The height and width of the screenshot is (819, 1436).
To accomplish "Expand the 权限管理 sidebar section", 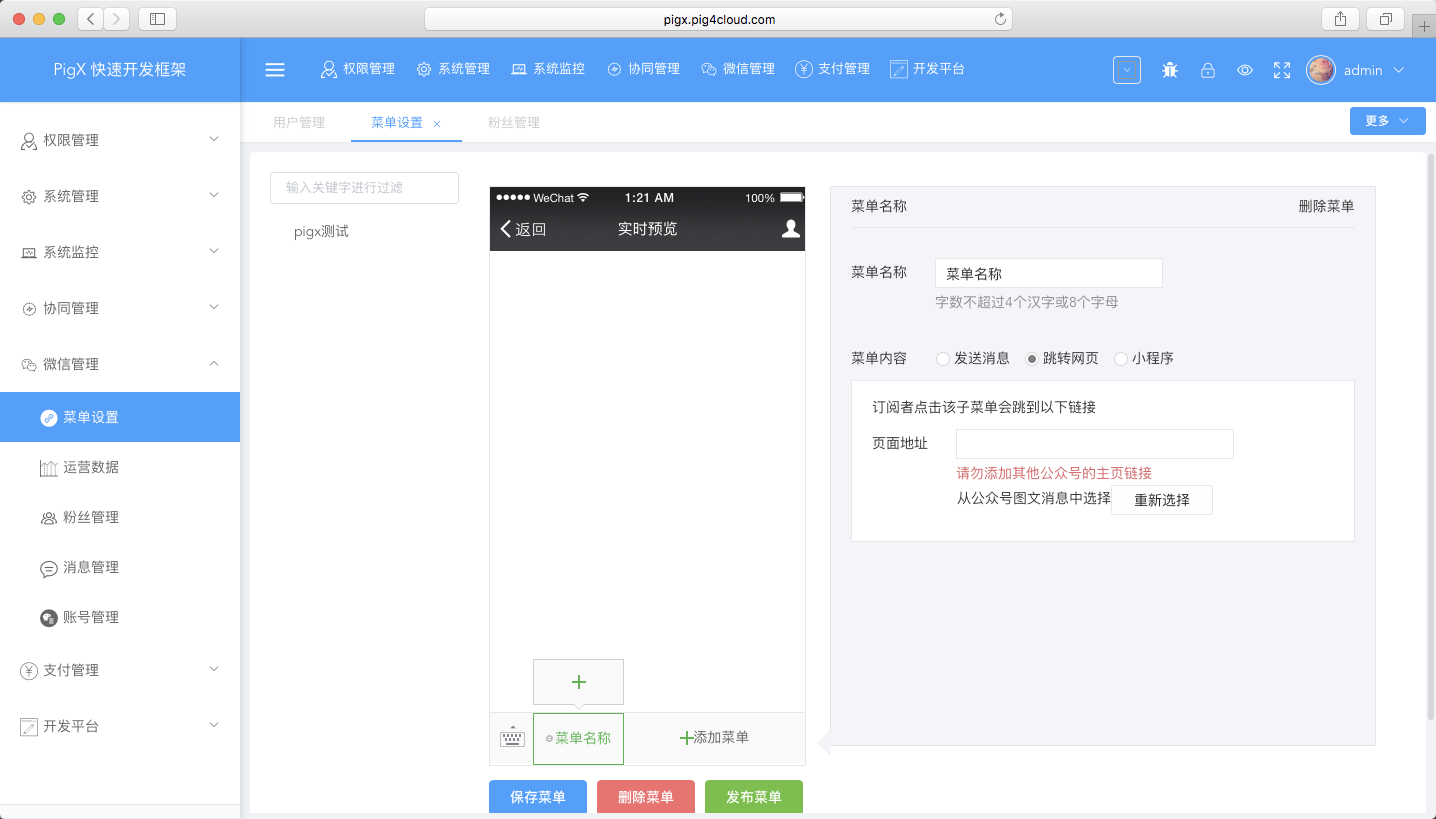I will tap(120, 140).
